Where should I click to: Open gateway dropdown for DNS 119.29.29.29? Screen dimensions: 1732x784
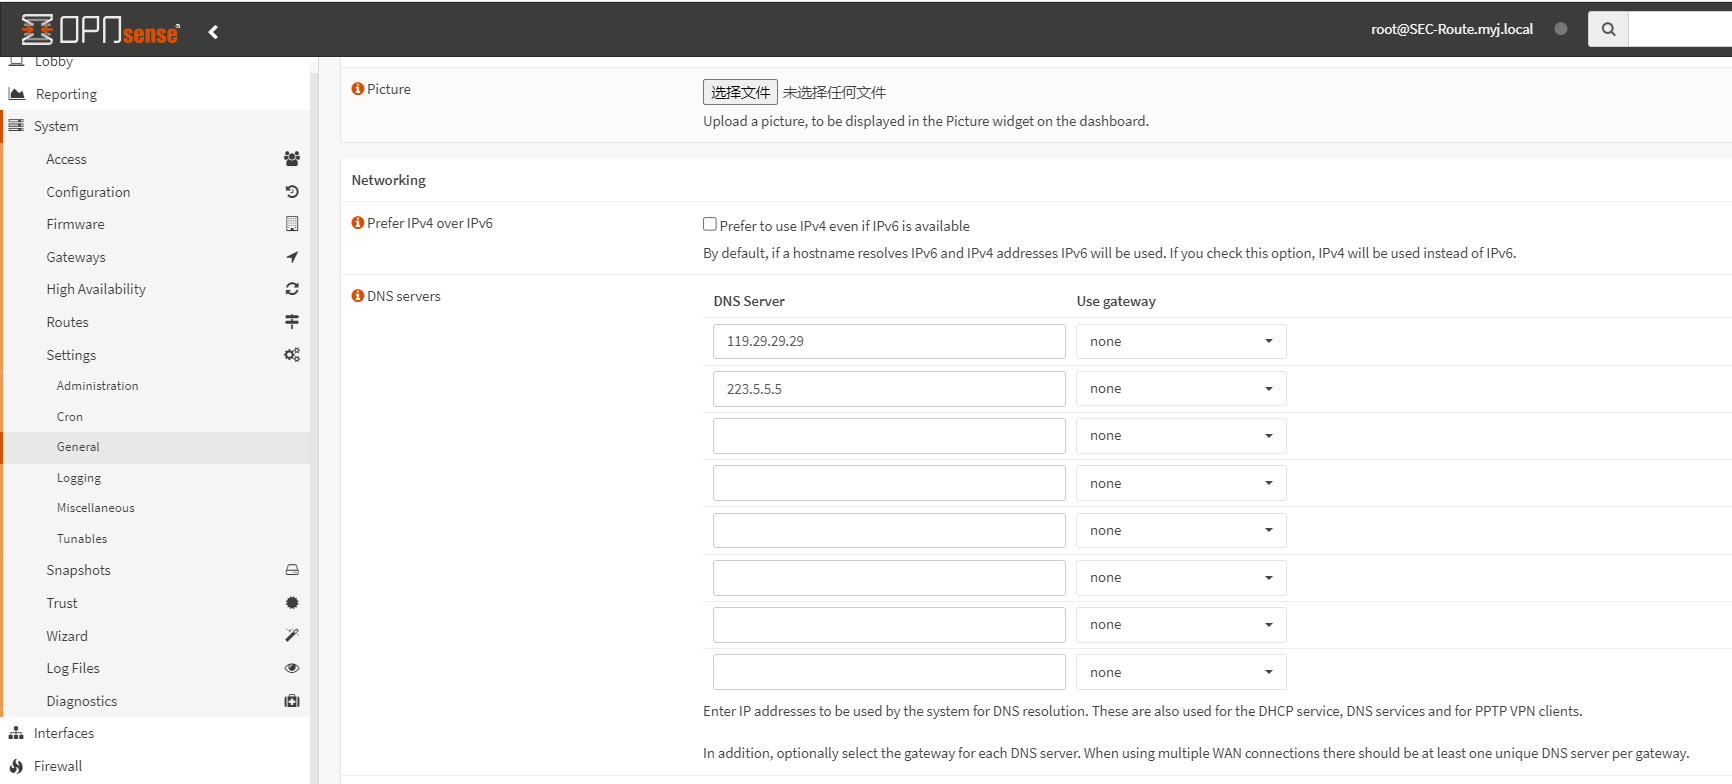pyautogui.click(x=1181, y=341)
